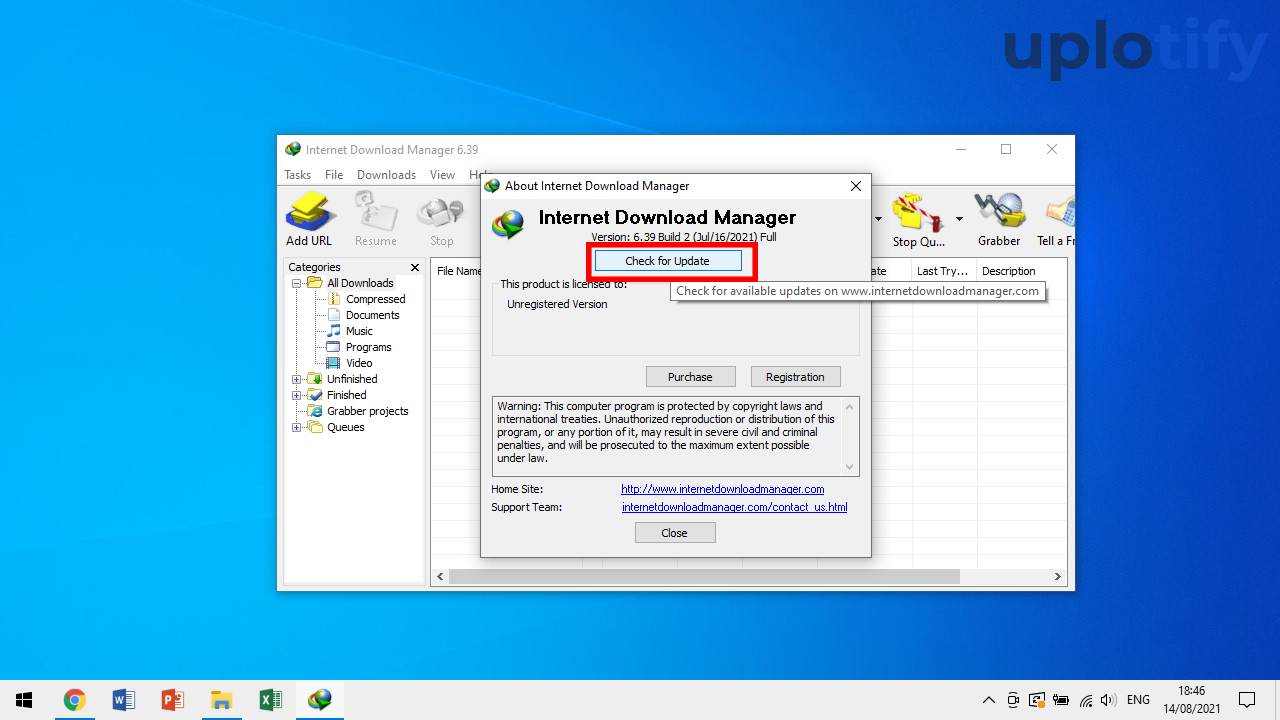The height and width of the screenshot is (720, 1280).
Task: Open the notification center icon
Action: (1247, 700)
